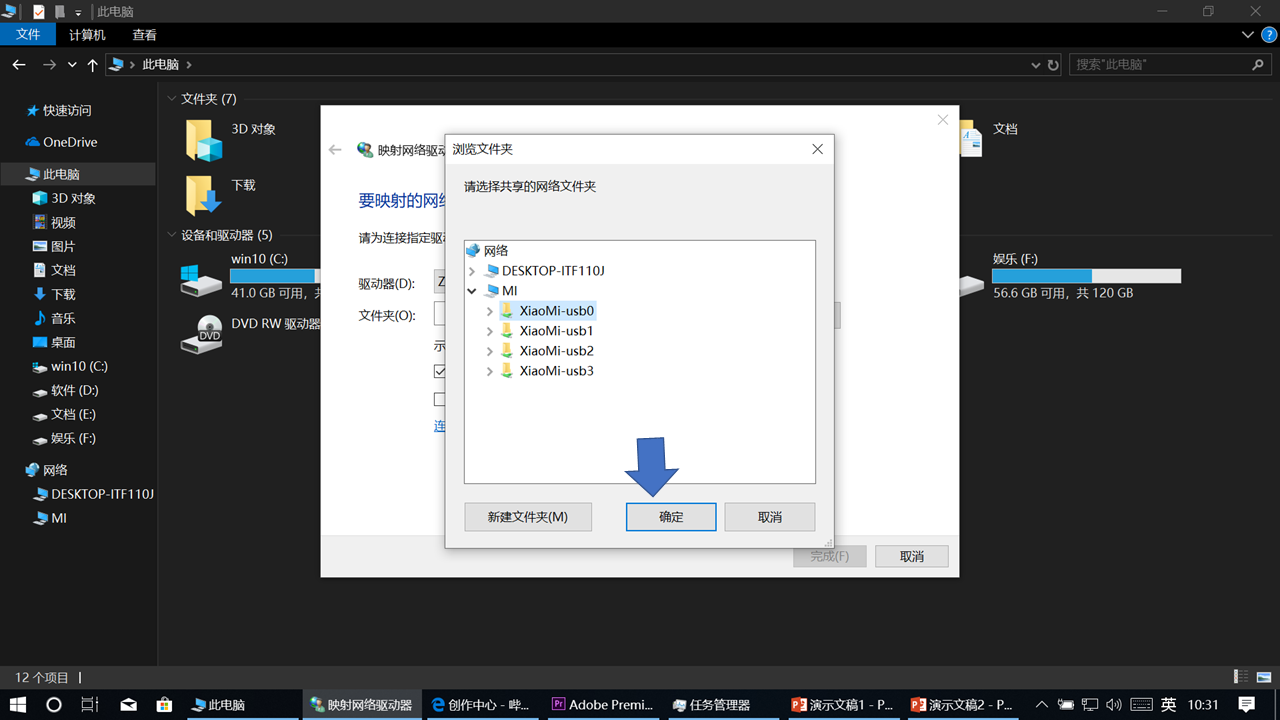This screenshot has width=1280, height=720.
Task: Open Microsoft Store from the taskbar
Action: coord(165,705)
